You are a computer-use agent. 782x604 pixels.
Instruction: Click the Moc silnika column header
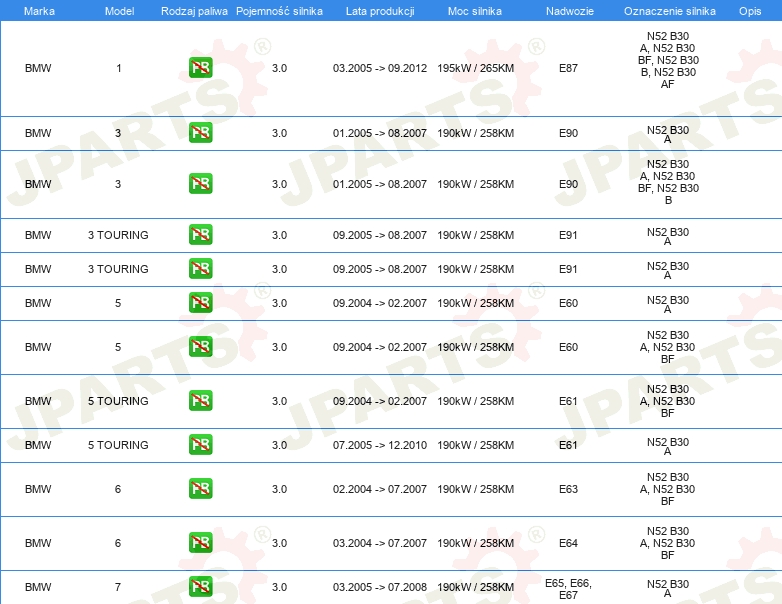[x=475, y=11]
